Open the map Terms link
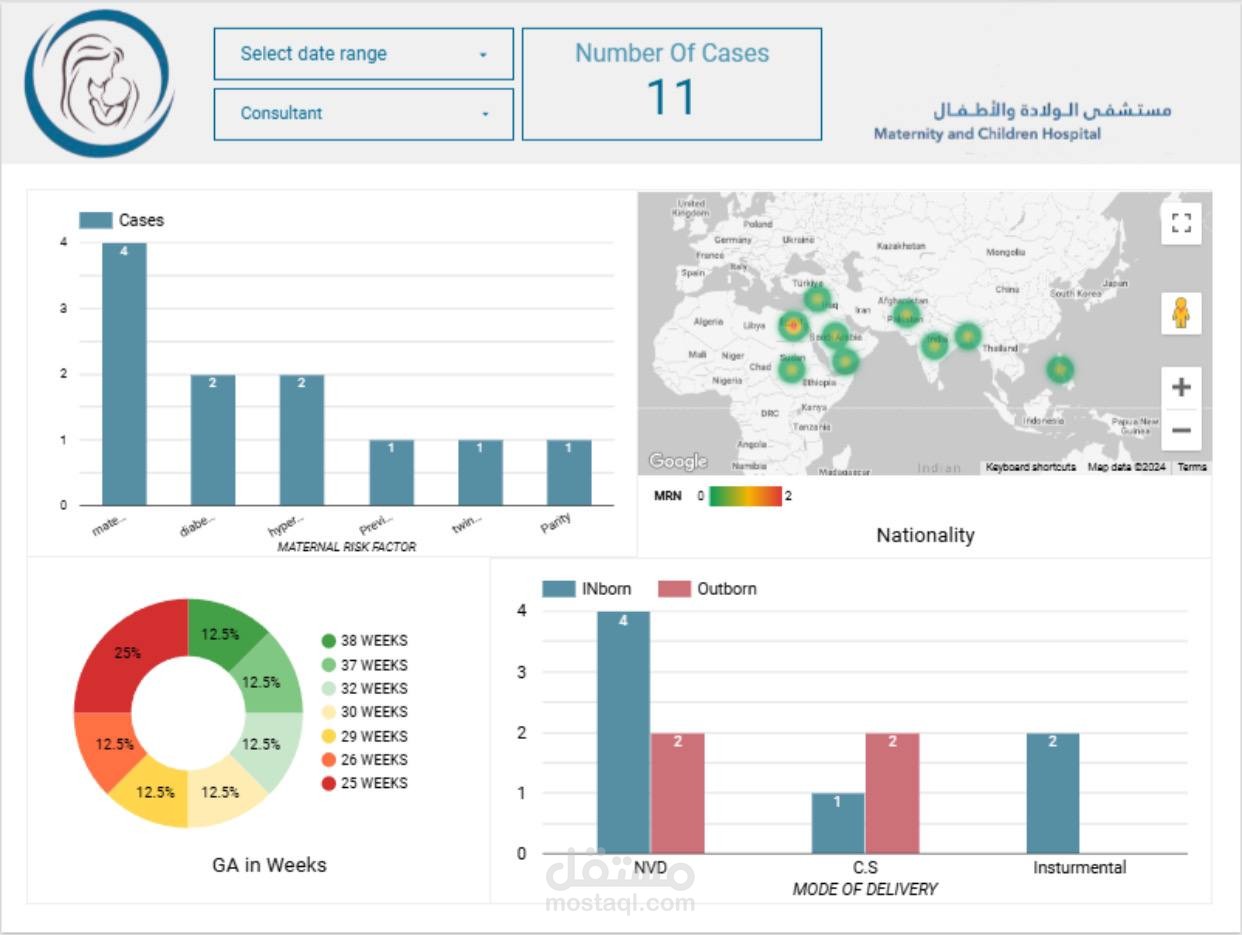 point(1191,467)
